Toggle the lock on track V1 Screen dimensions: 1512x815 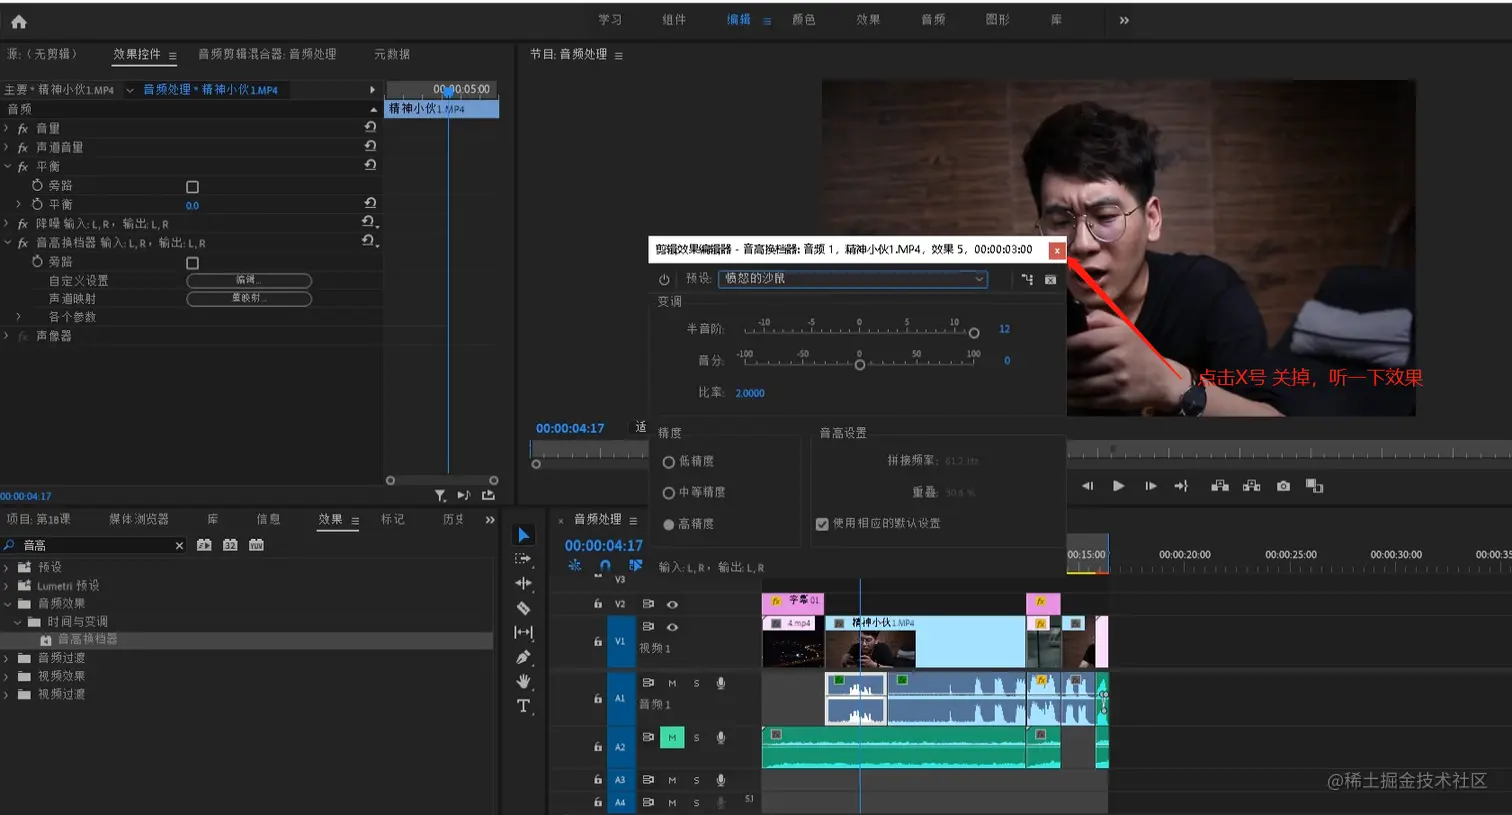598,641
